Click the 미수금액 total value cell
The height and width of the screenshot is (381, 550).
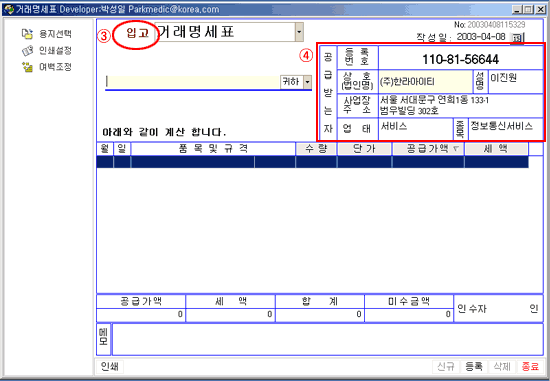coord(409,315)
